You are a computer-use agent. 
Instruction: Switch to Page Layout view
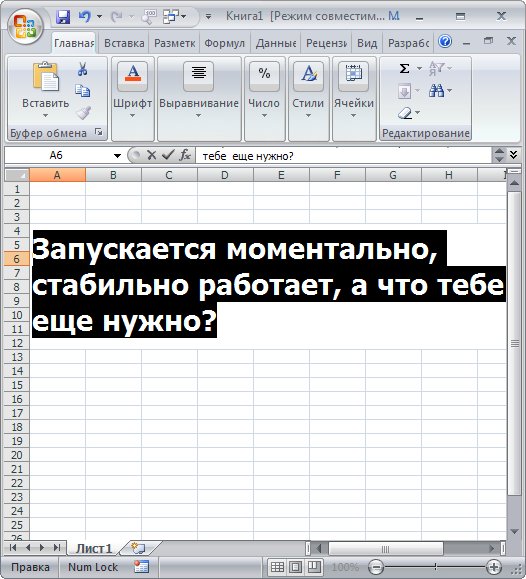pyautogui.click(x=296, y=567)
